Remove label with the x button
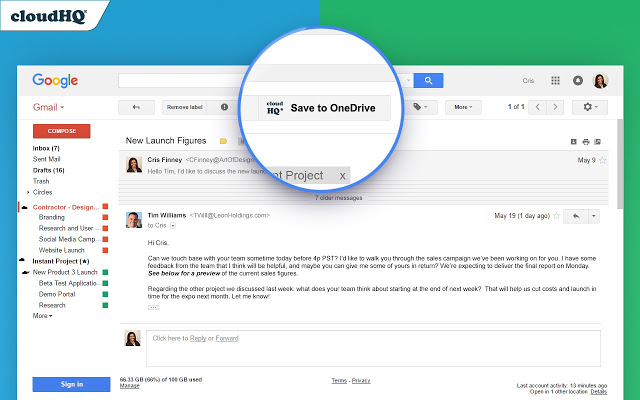 click(x=342, y=176)
